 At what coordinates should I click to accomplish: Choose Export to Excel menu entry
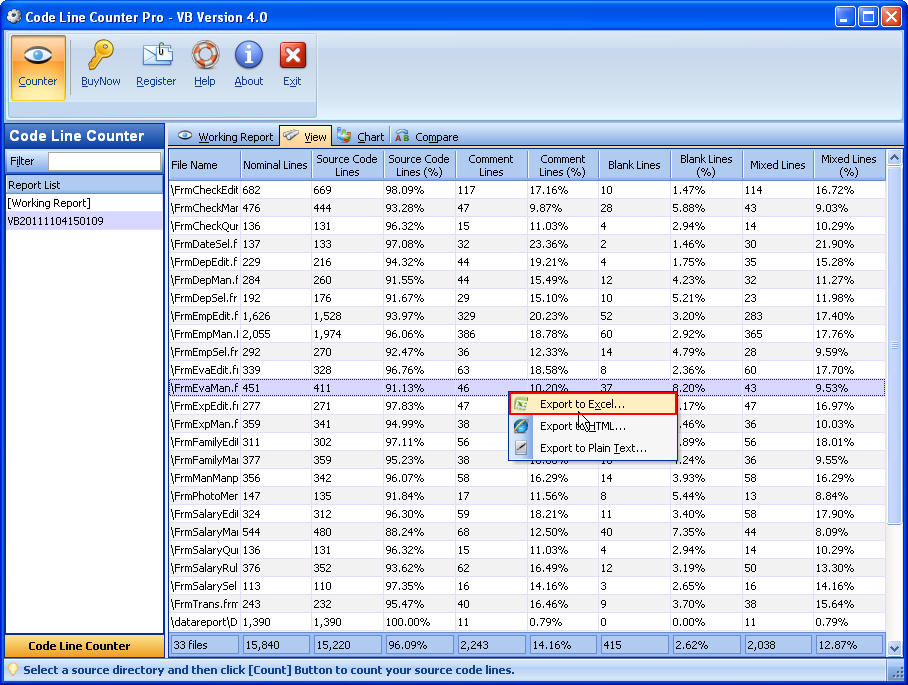pyautogui.click(x=592, y=404)
